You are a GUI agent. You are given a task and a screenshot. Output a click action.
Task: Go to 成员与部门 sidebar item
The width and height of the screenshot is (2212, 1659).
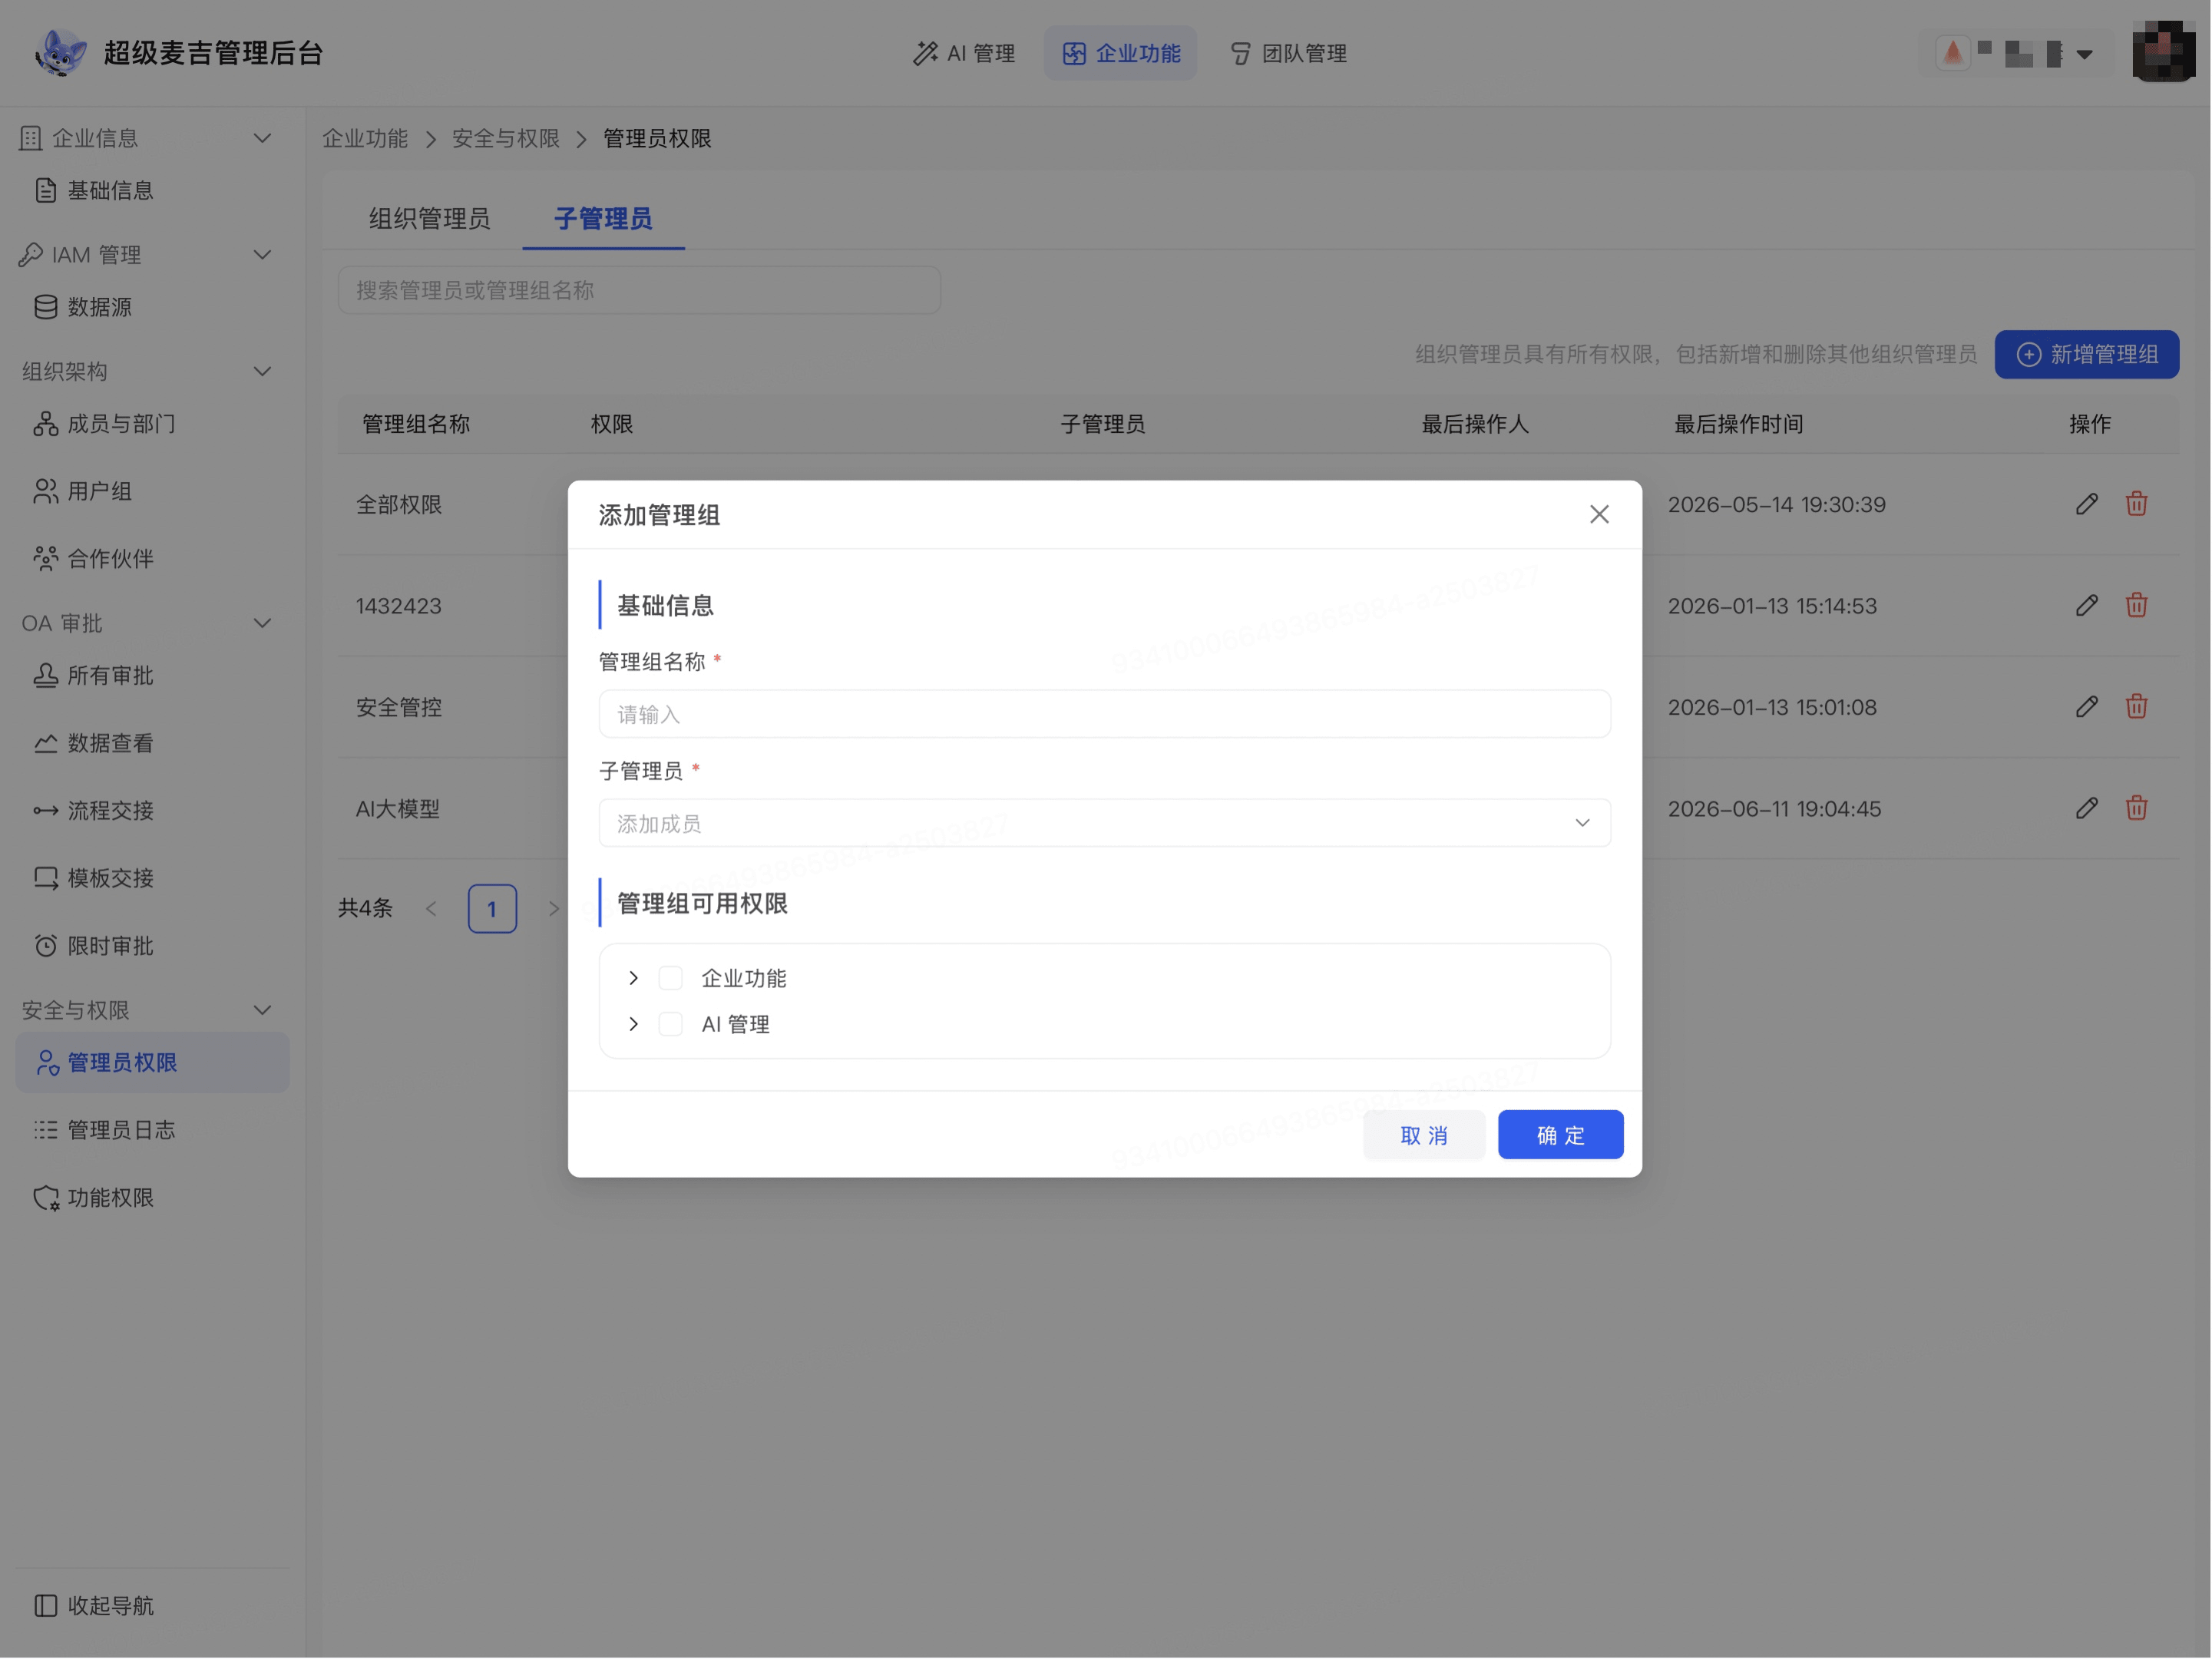[152, 424]
